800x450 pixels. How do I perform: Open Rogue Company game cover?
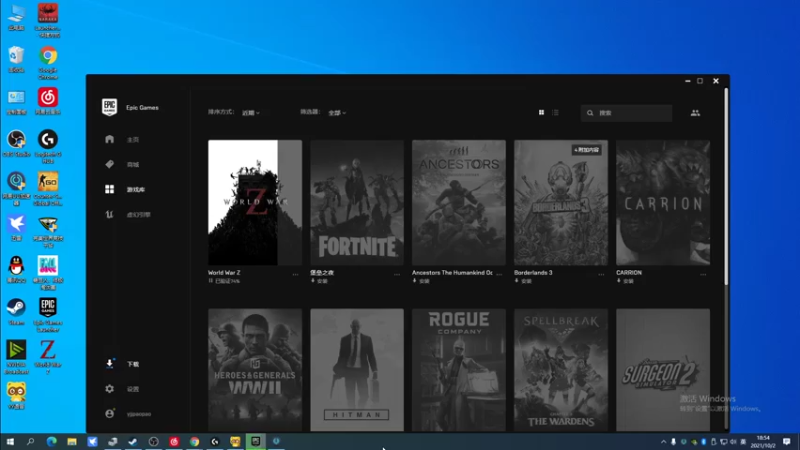click(x=459, y=370)
